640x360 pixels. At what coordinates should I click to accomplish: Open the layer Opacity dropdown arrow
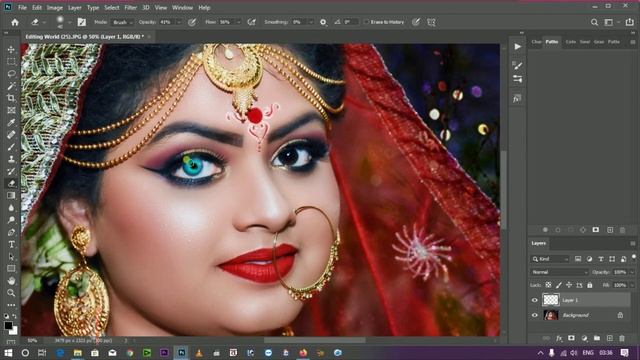pyautogui.click(x=632, y=272)
